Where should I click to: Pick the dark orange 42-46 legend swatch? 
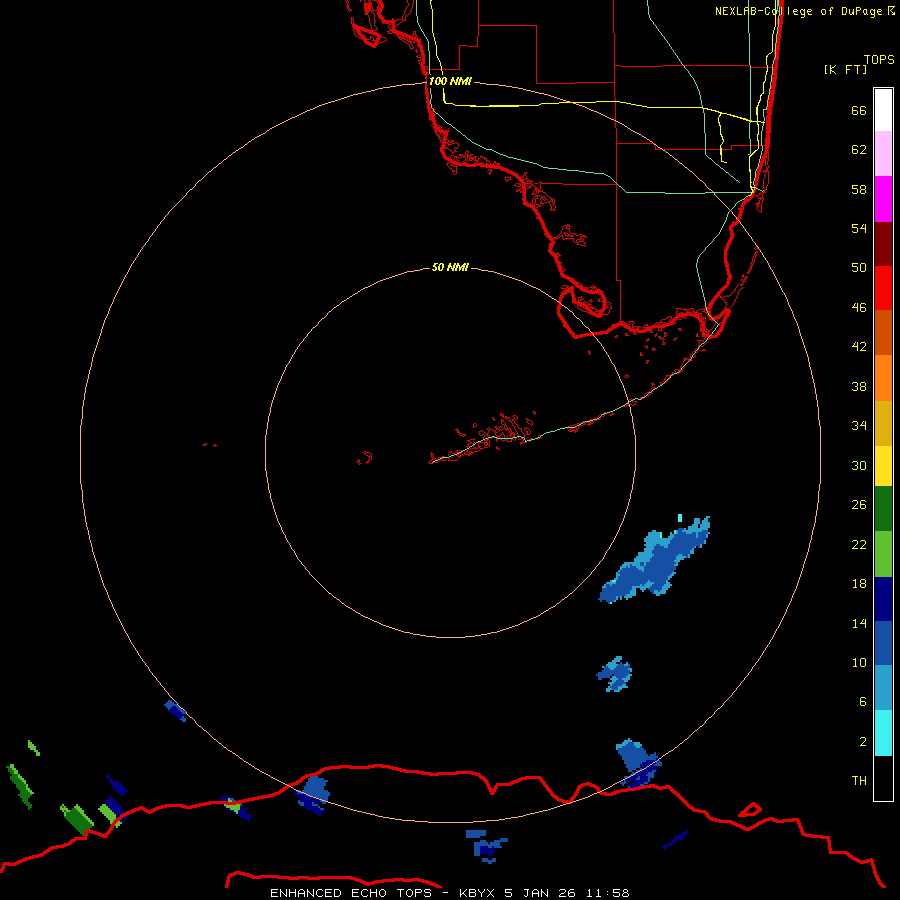click(x=883, y=332)
